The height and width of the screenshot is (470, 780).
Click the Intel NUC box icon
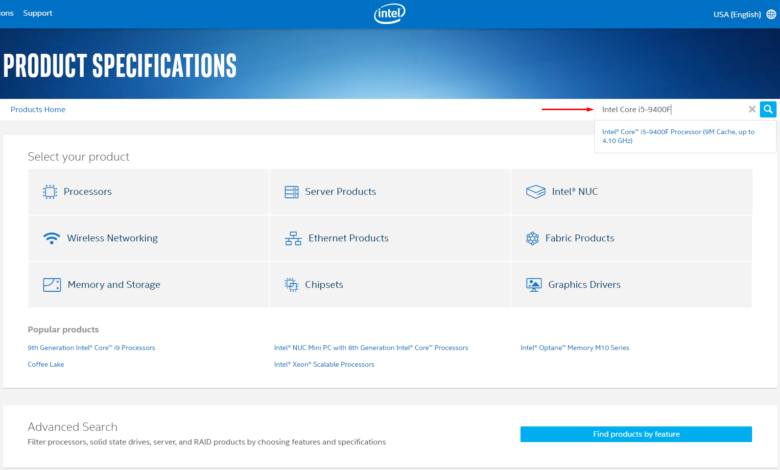pos(536,191)
